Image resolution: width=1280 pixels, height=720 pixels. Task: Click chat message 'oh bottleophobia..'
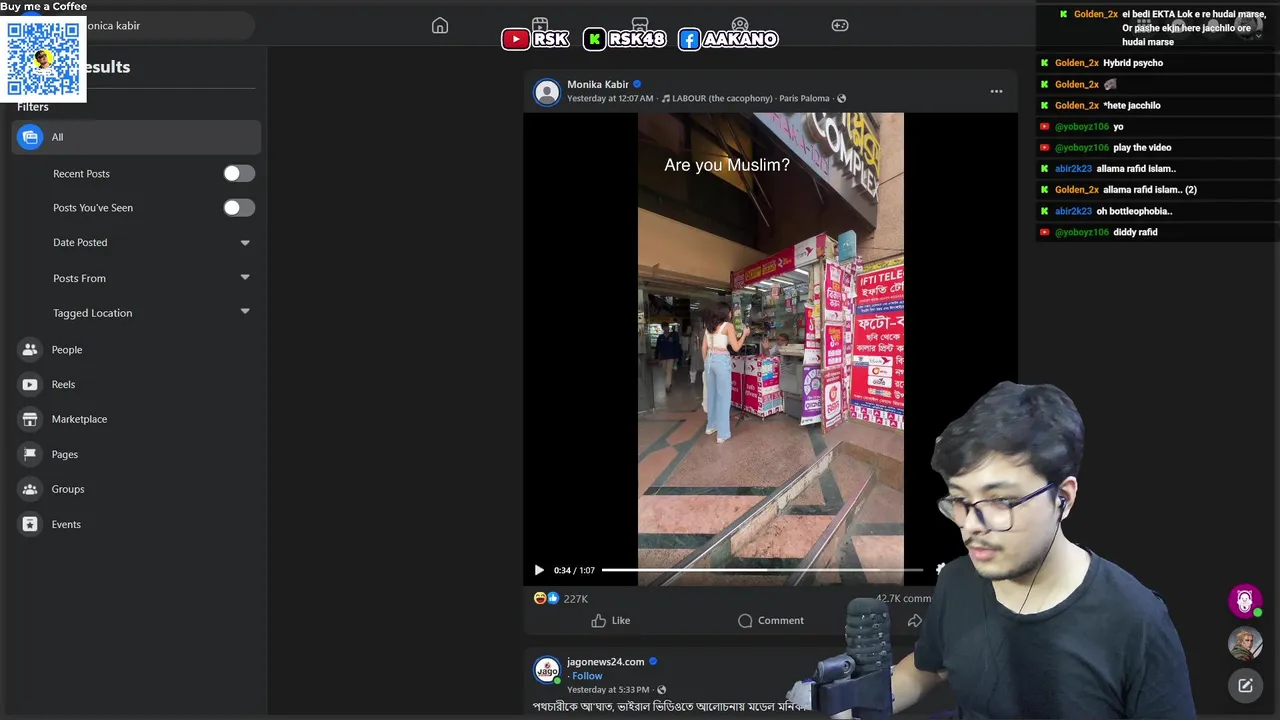pos(1134,211)
